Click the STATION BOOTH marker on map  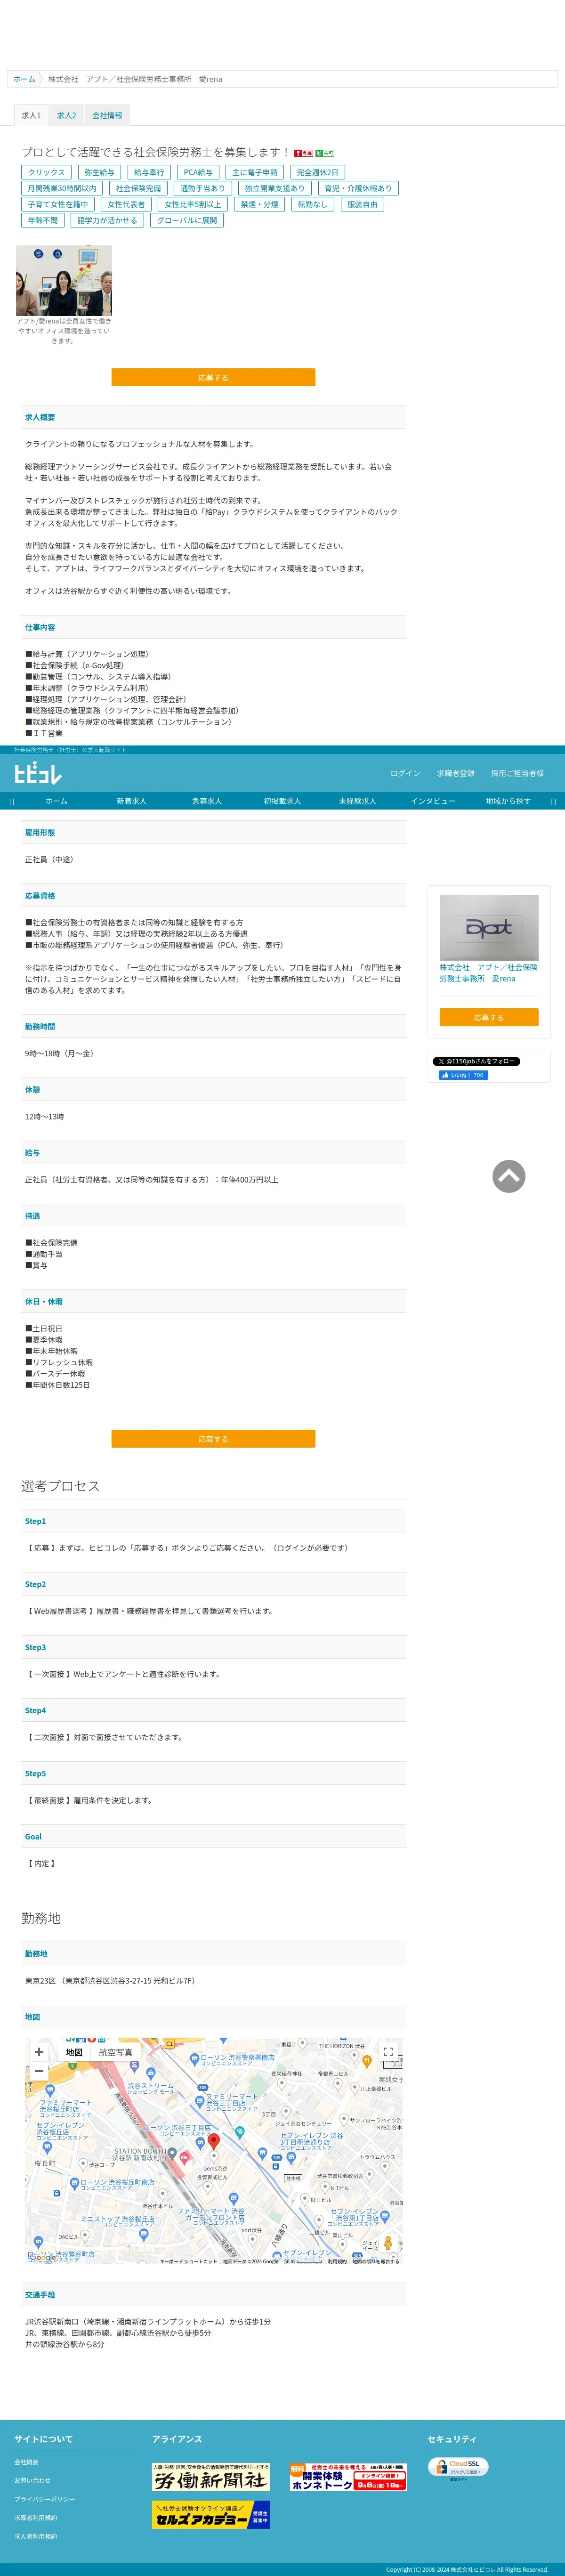tap(172, 2152)
